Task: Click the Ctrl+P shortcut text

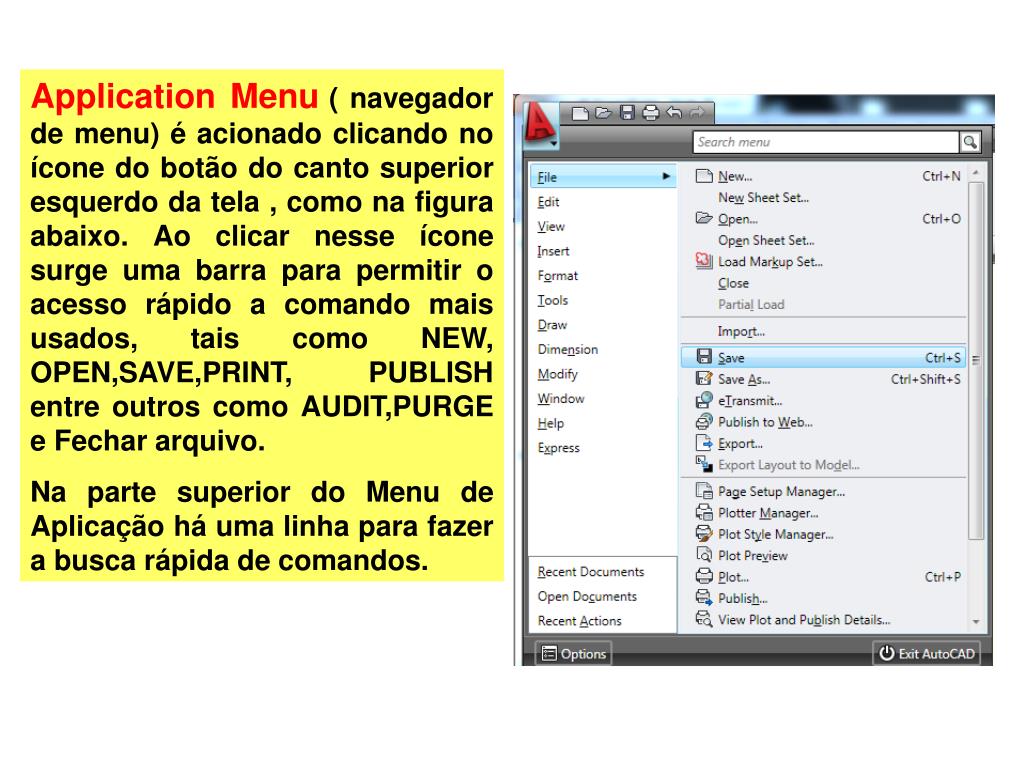Action: click(x=942, y=577)
